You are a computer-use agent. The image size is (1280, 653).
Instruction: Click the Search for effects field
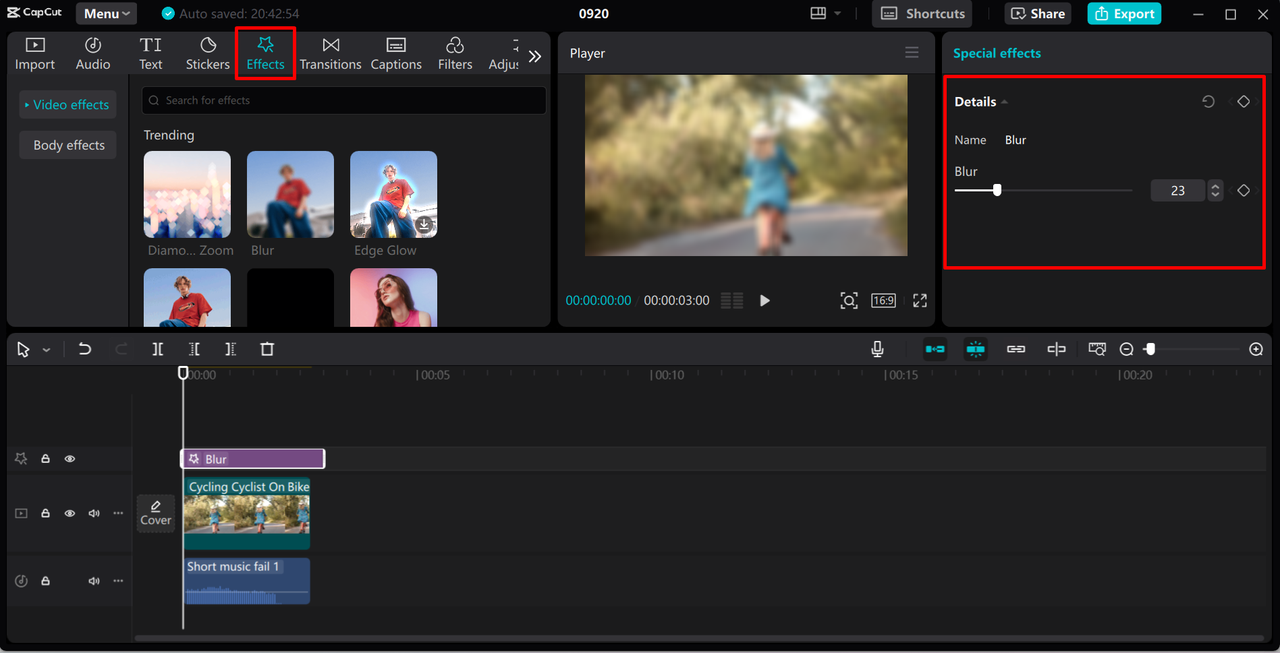[344, 100]
